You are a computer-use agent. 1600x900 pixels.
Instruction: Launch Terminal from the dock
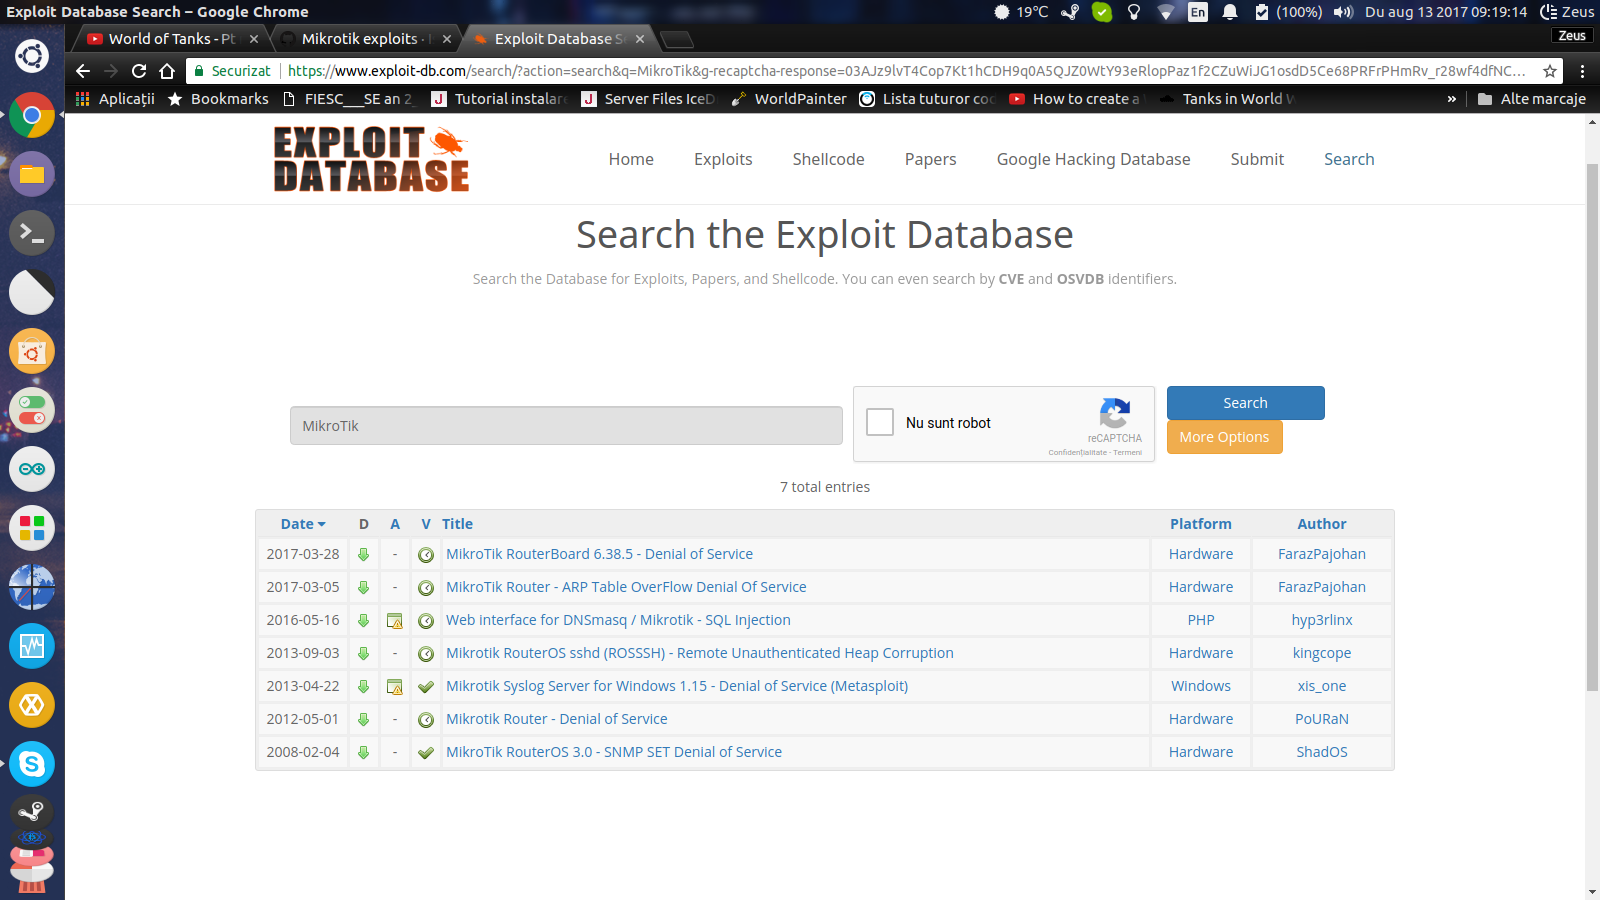pyautogui.click(x=32, y=233)
